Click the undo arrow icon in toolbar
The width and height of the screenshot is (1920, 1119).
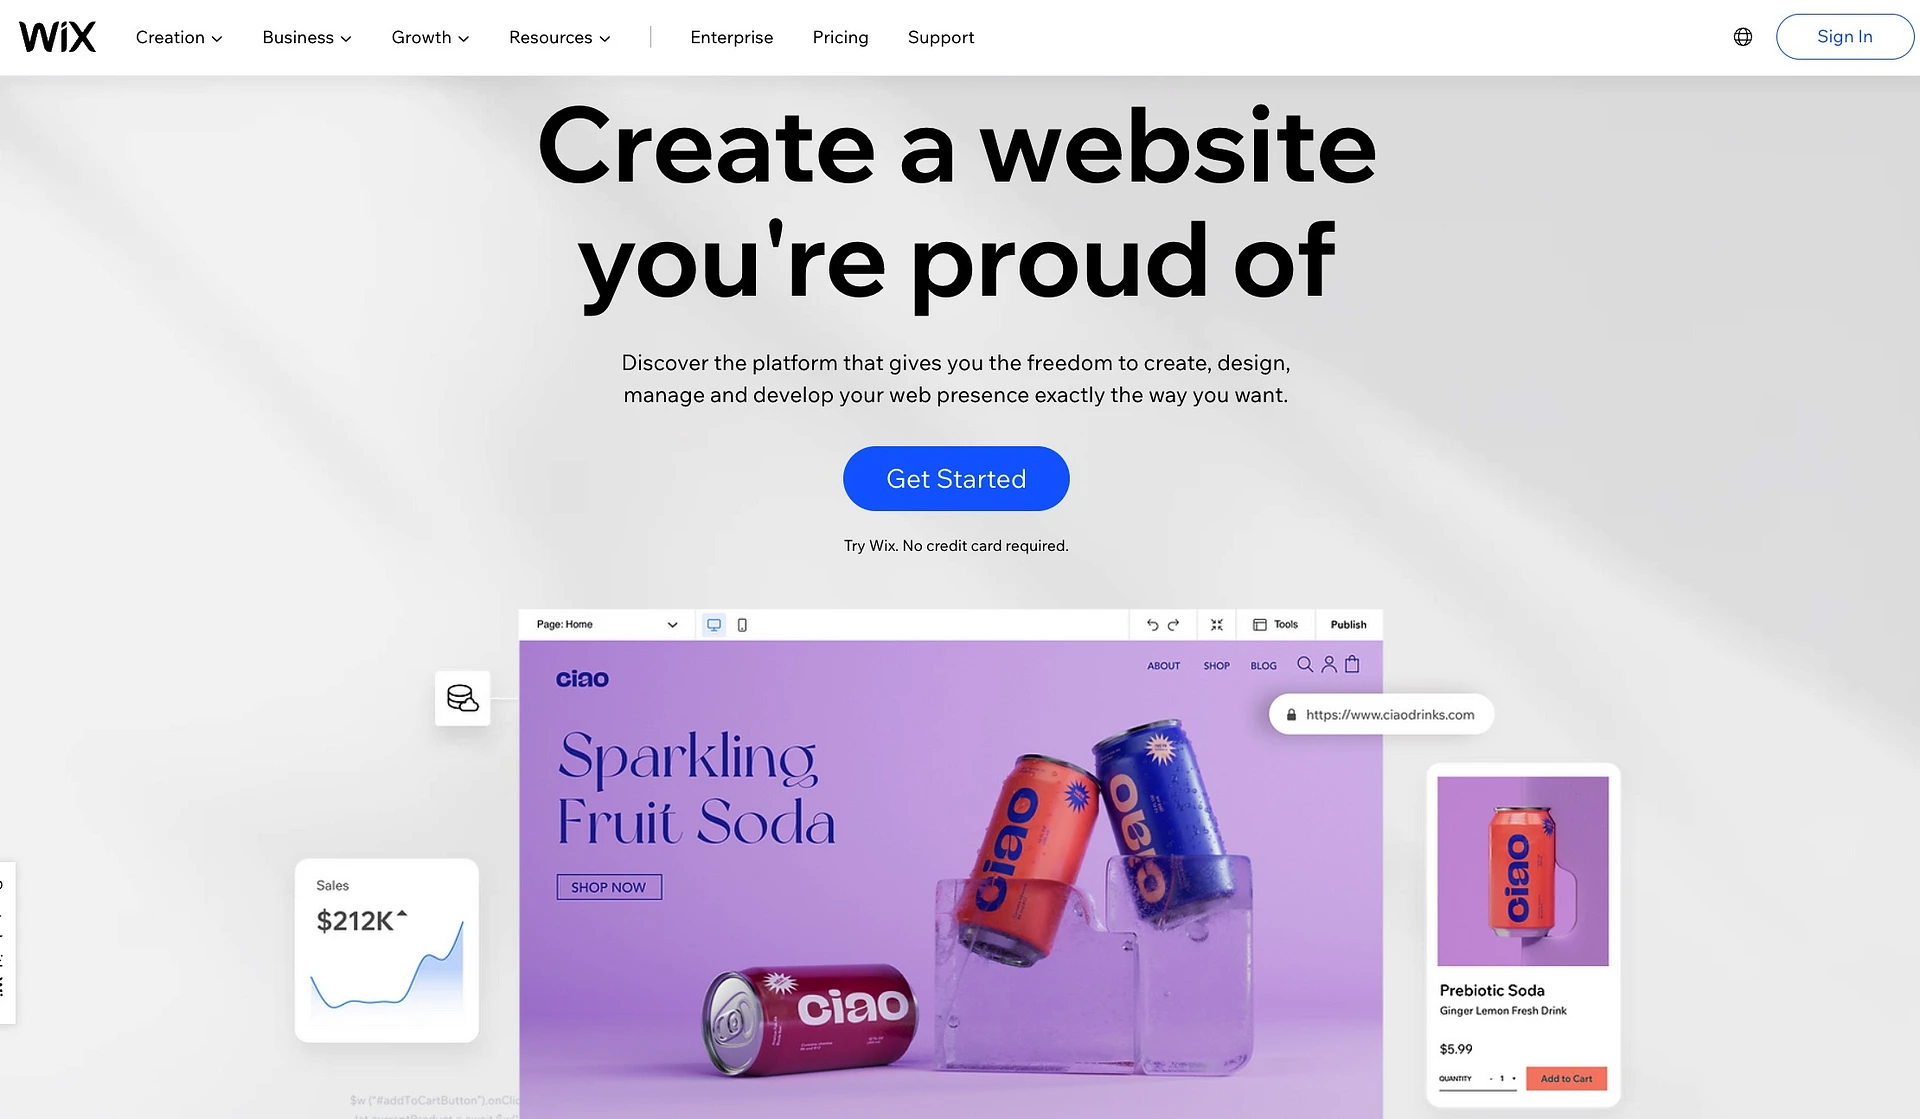point(1149,623)
